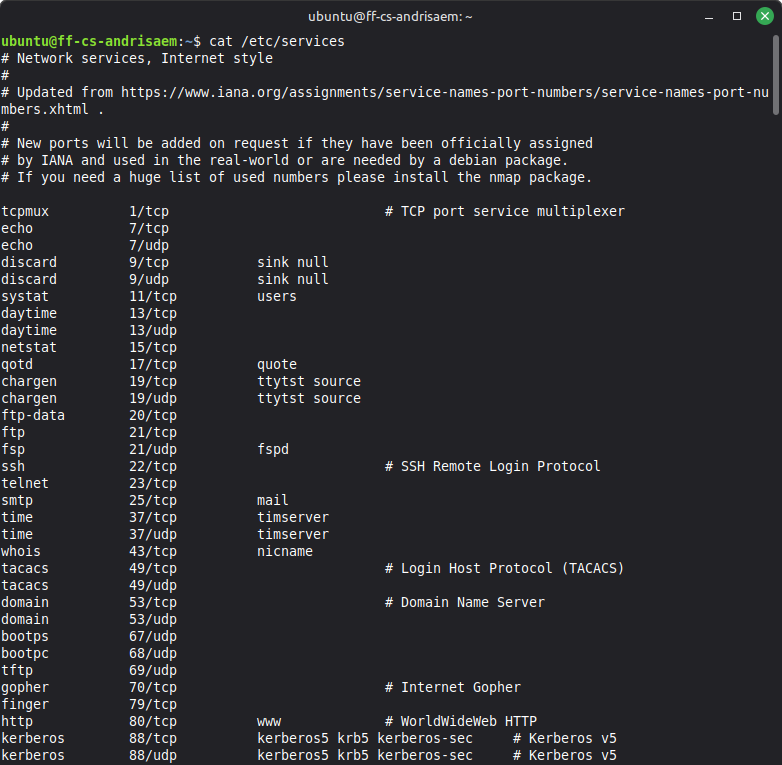Click 'qotd' service name
Image resolution: width=782 pixels, height=765 pixels.
pos(17,365)
